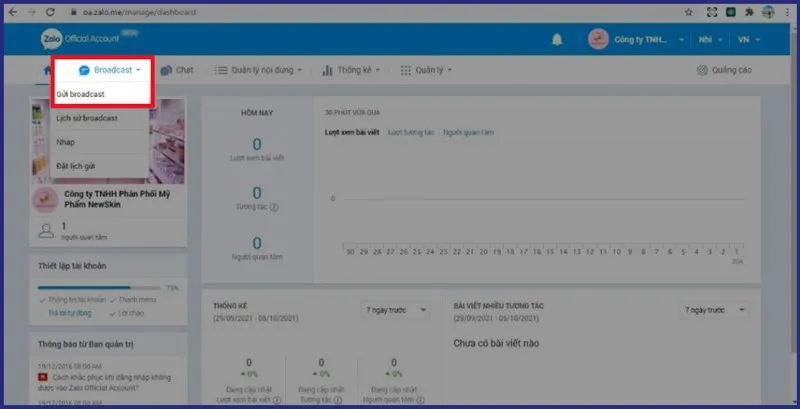
Task: Choose Lịch sử broadcast in the dropdown
Action: click(86, 118)
